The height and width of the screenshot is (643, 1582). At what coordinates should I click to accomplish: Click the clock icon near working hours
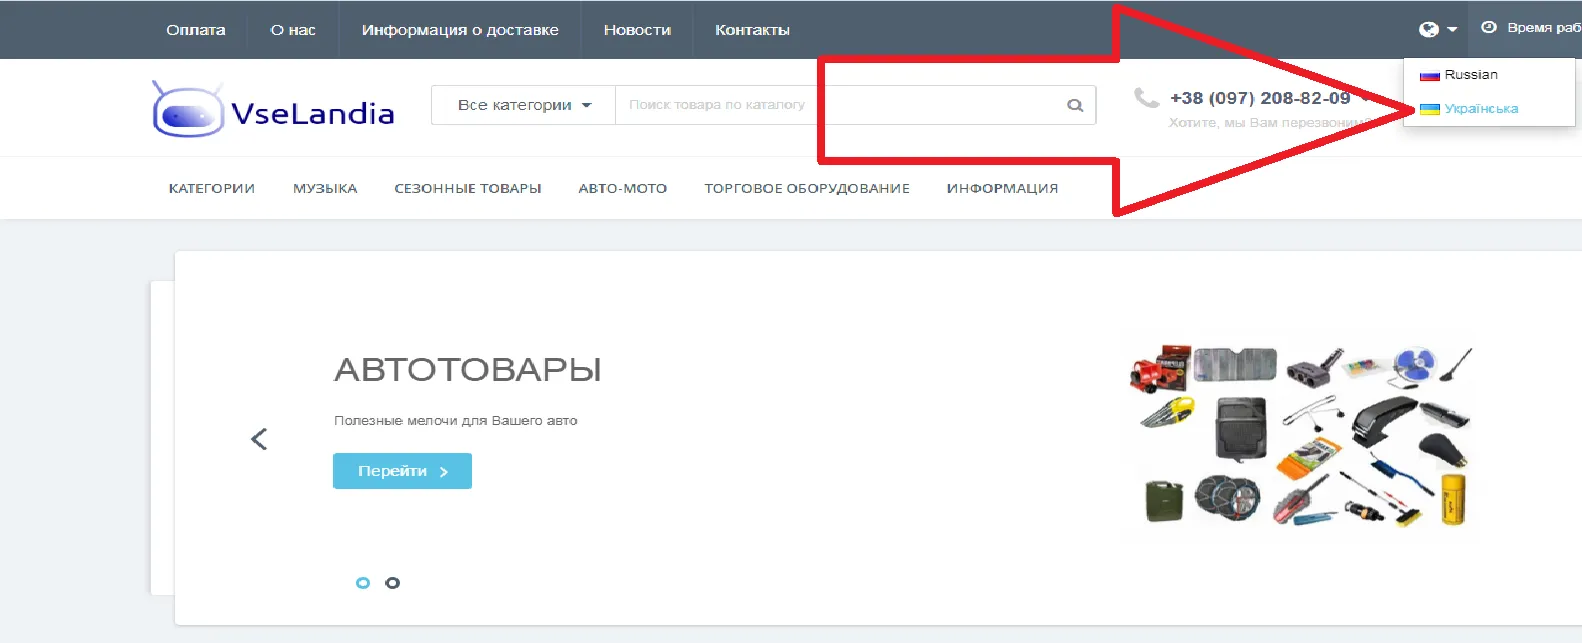click(x=1489, y=28)
